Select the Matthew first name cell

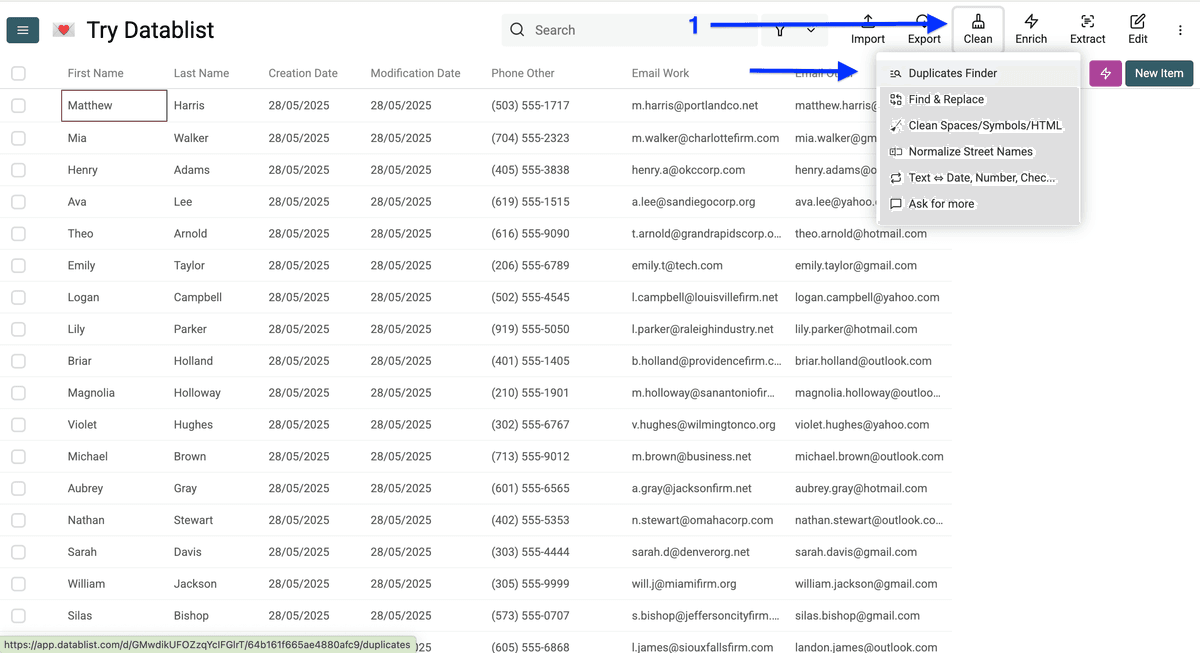114,106
